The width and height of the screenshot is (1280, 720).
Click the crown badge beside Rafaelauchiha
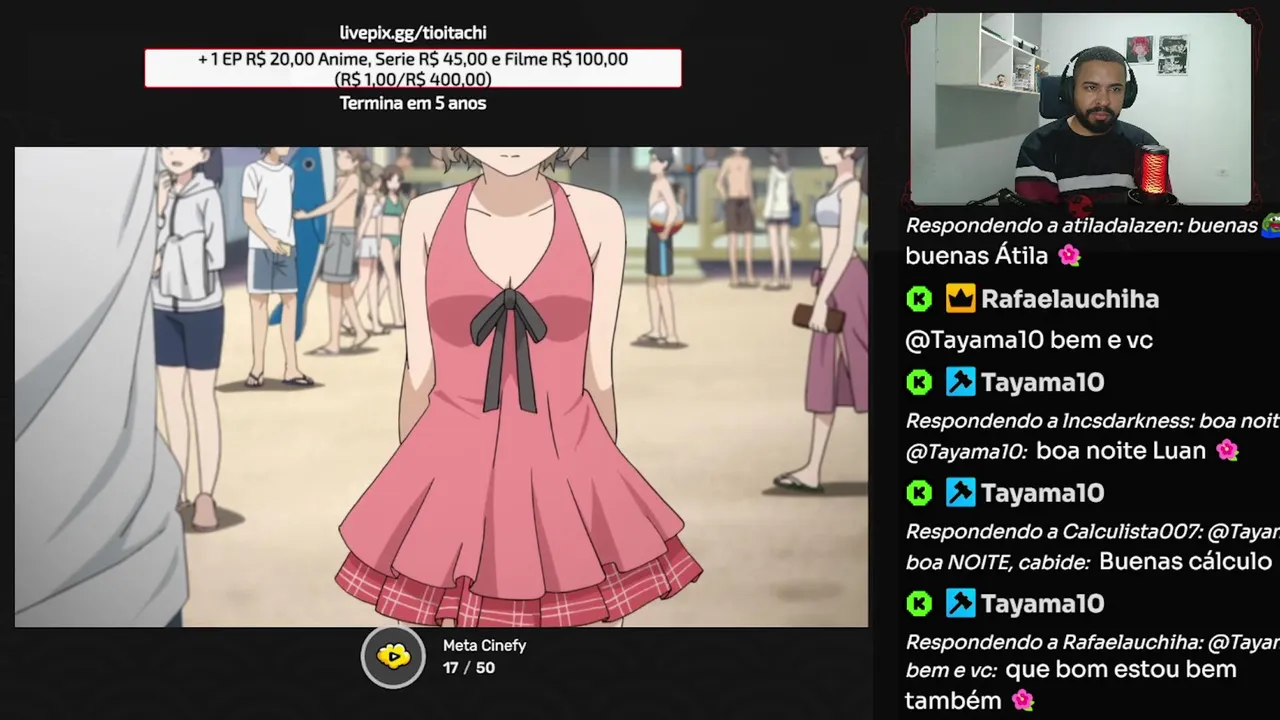pos(960,299)
